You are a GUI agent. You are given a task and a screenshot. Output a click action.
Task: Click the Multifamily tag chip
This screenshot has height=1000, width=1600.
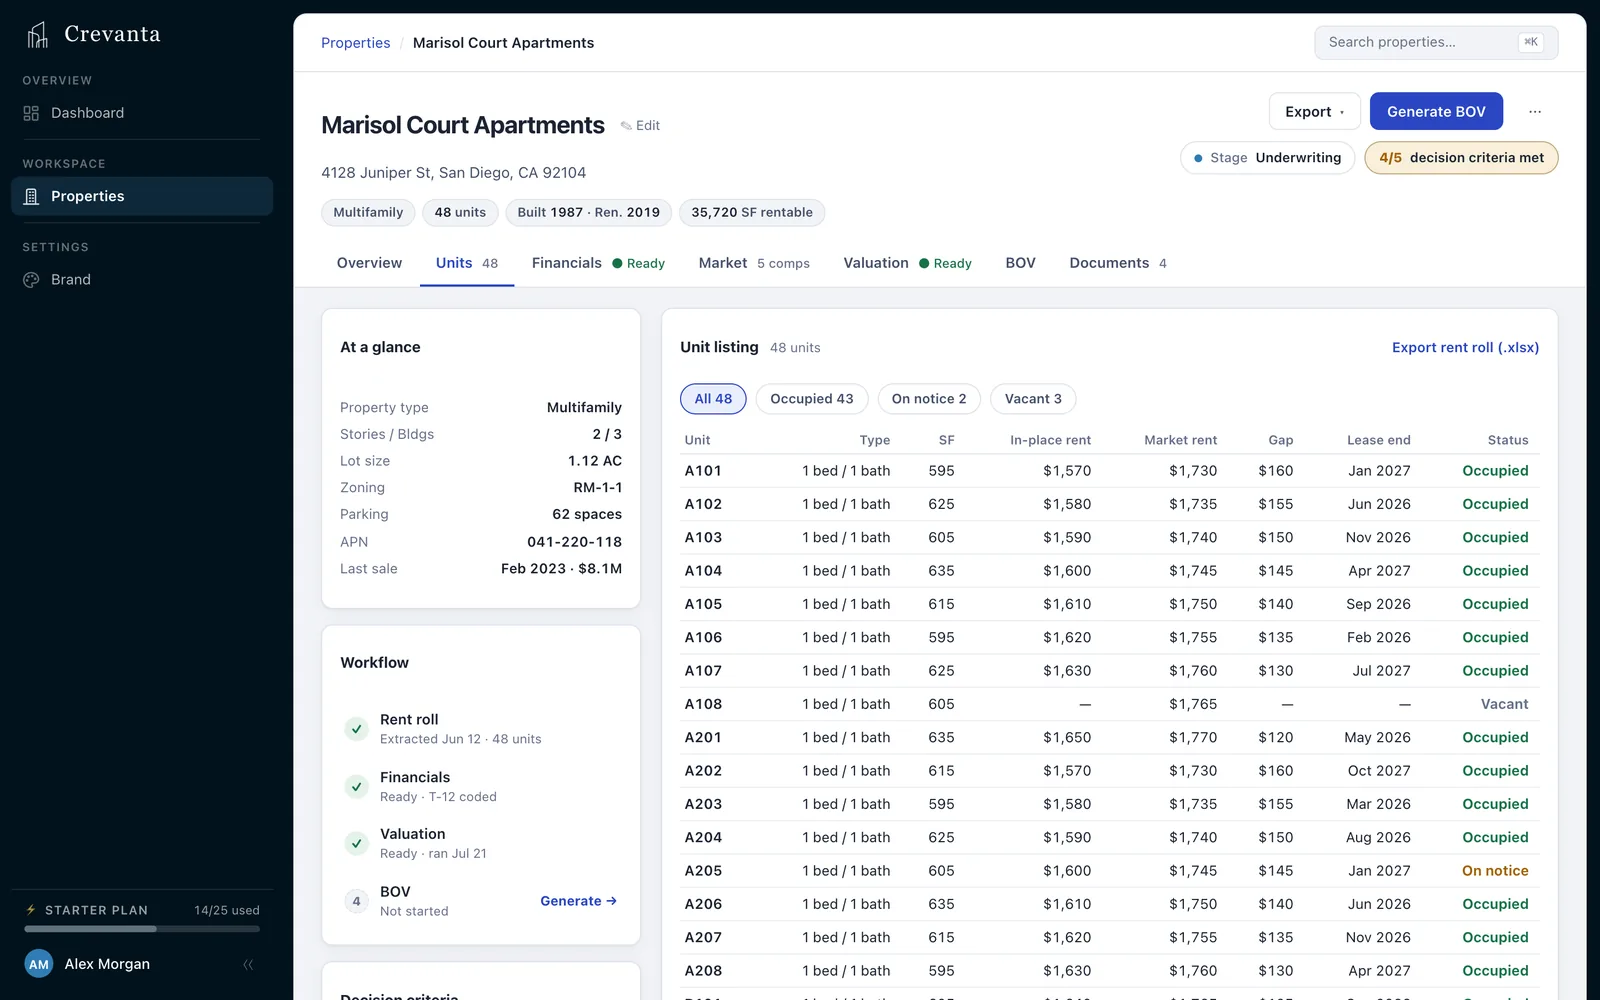[368, 212]
